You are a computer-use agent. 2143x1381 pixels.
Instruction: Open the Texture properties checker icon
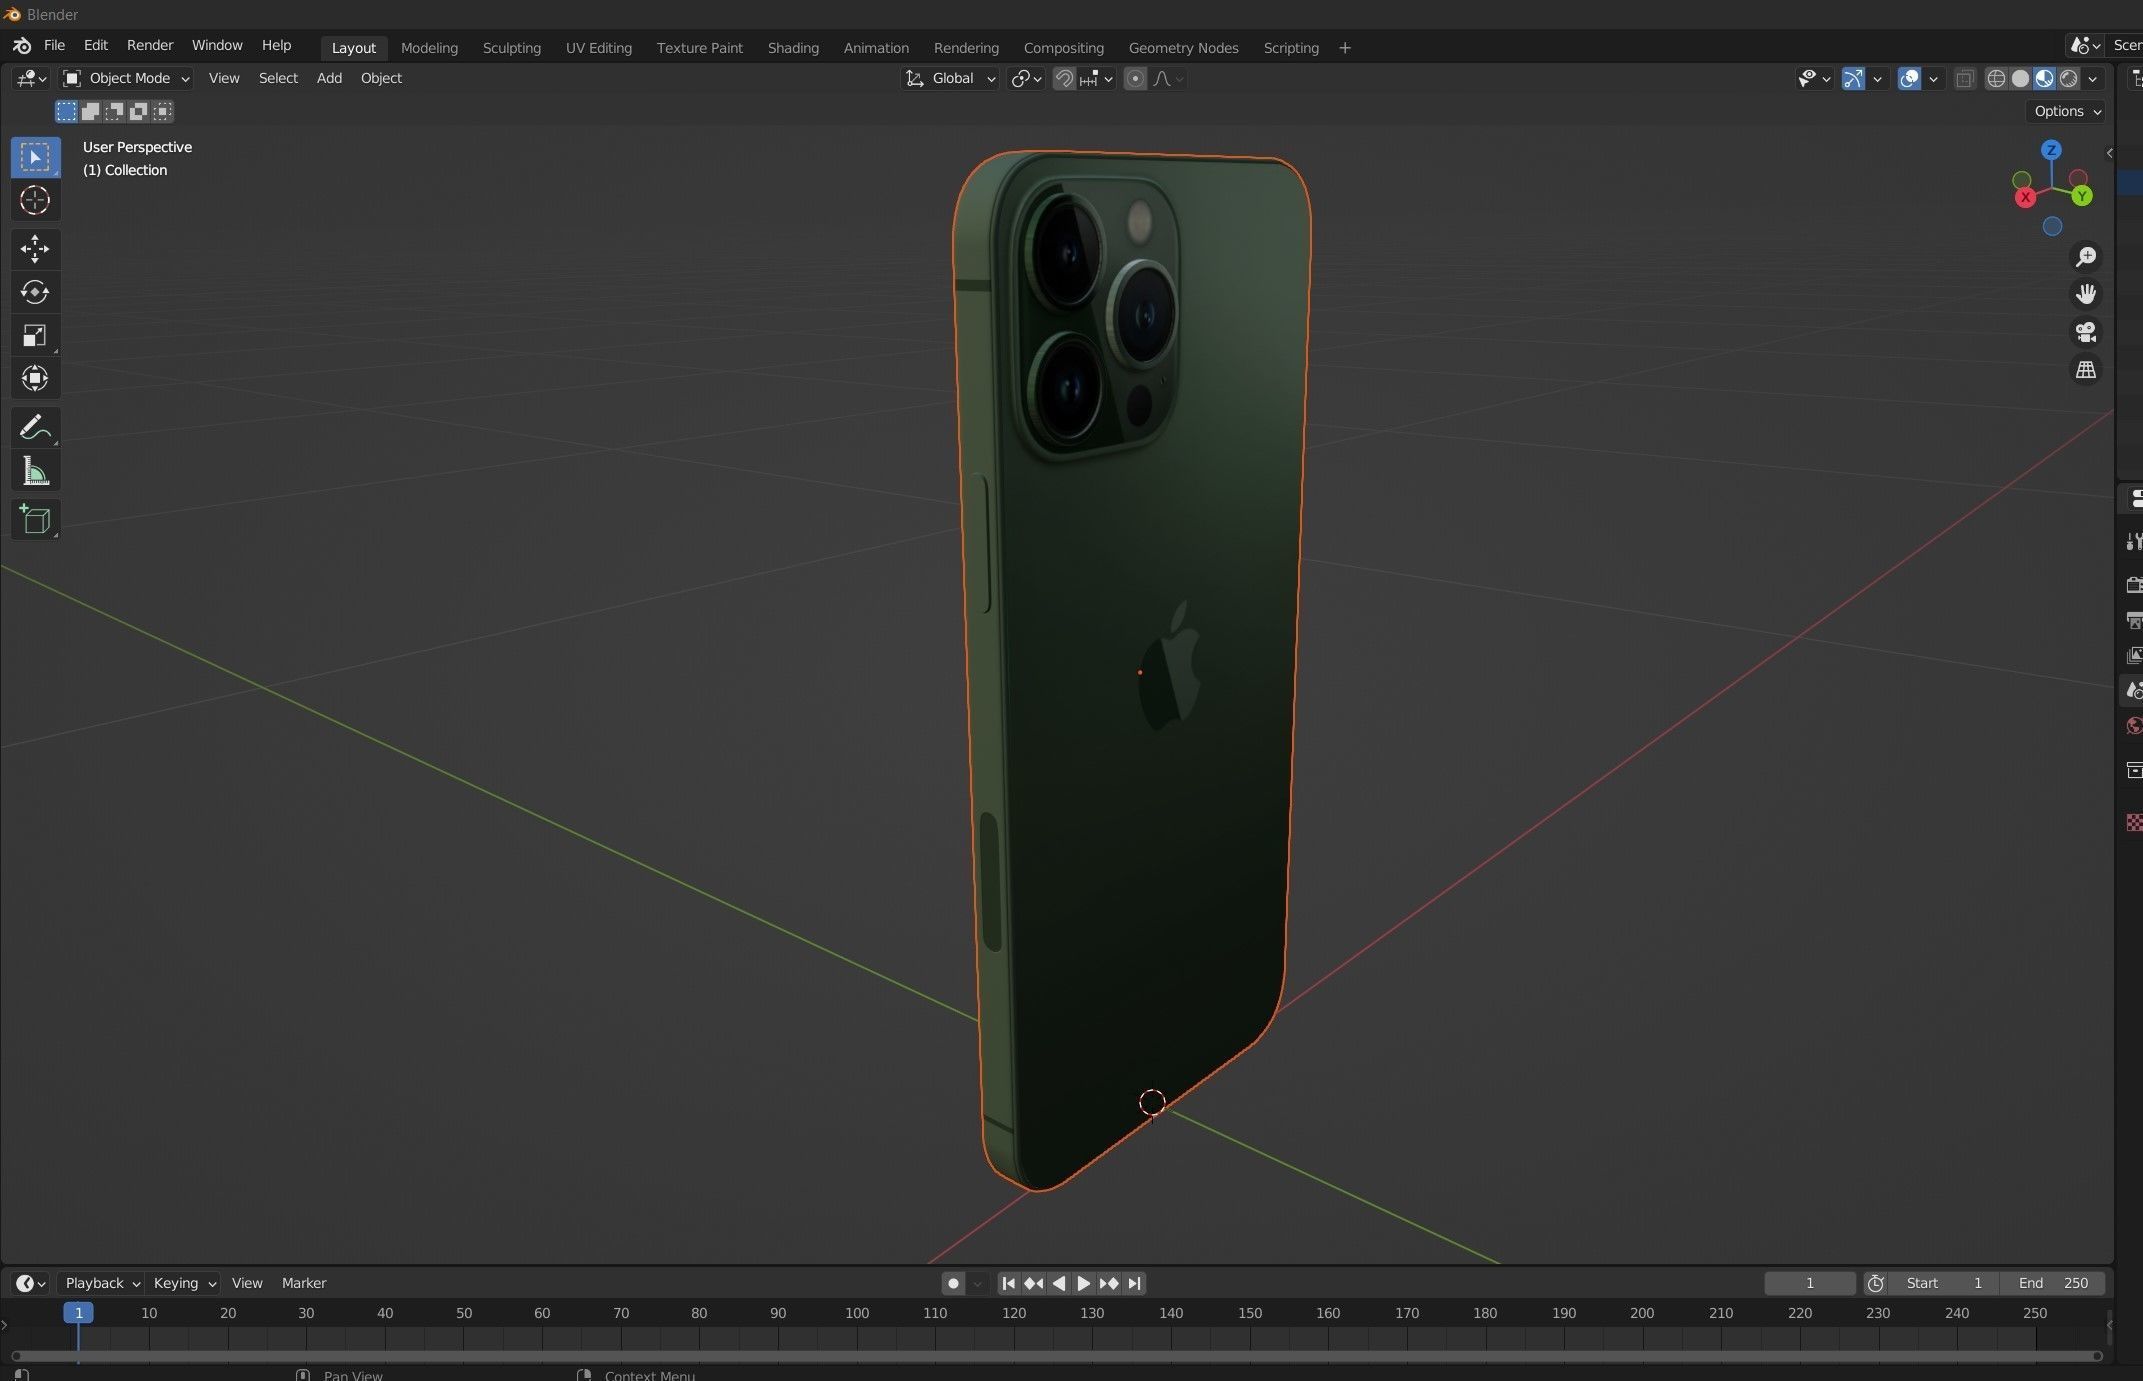[2133, 822]
